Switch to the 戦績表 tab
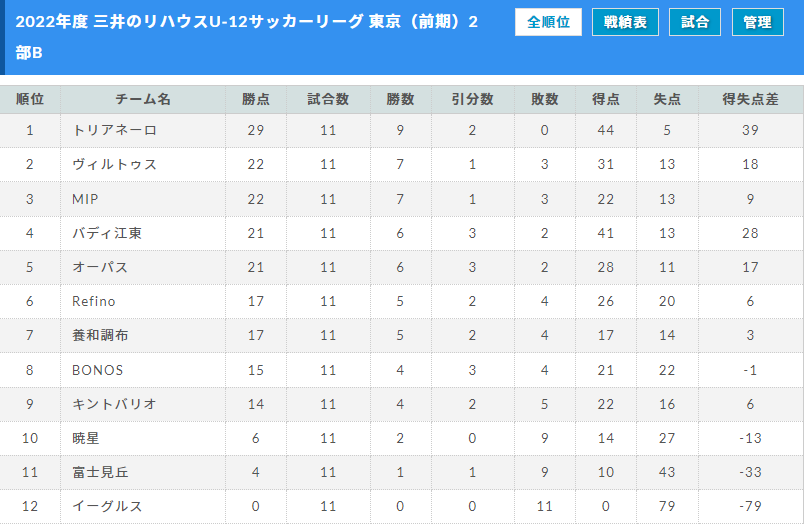Screen dimensions: 805x525 click(625, 22)
